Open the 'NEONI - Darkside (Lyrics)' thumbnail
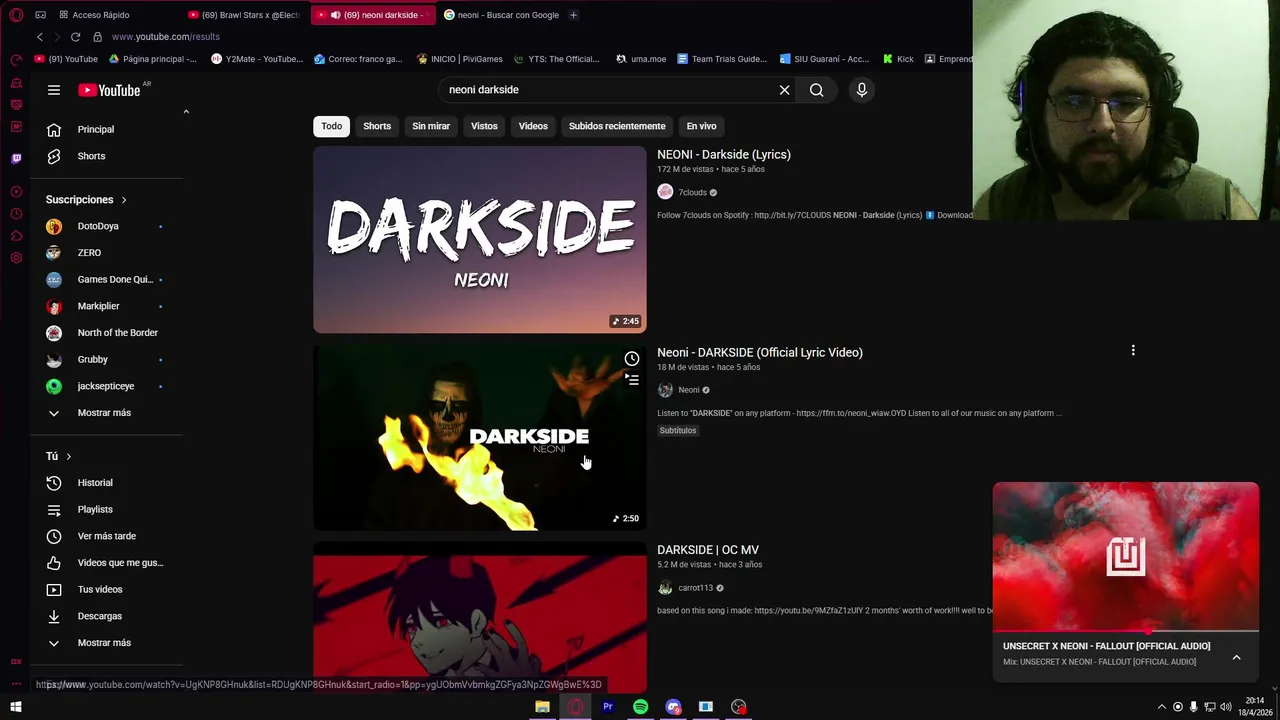The image size is (1280, 720). coord(480,240)
